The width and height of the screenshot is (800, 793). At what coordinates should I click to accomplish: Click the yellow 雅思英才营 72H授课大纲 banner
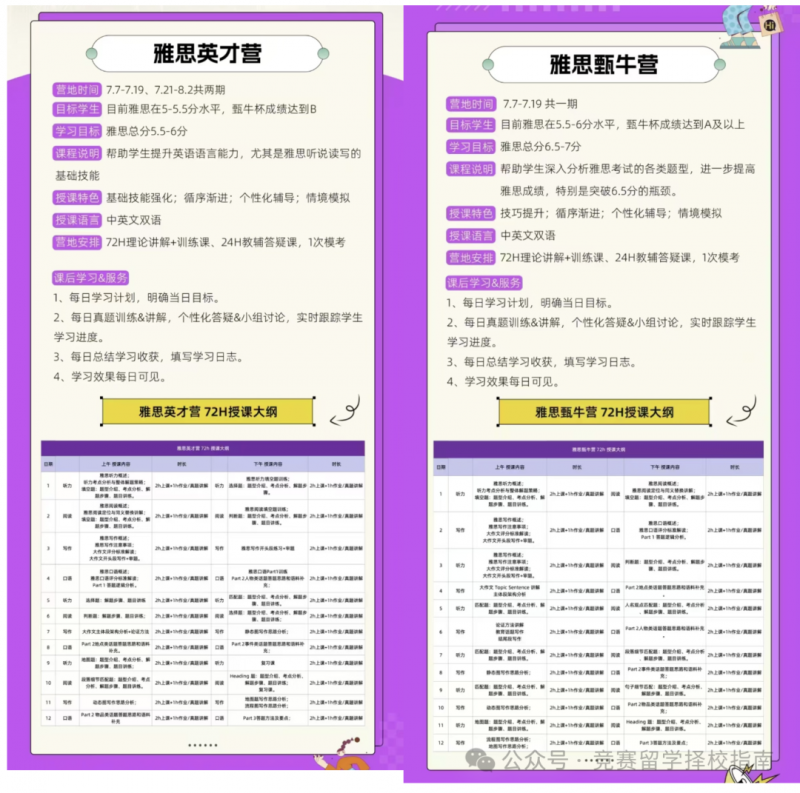208,411
